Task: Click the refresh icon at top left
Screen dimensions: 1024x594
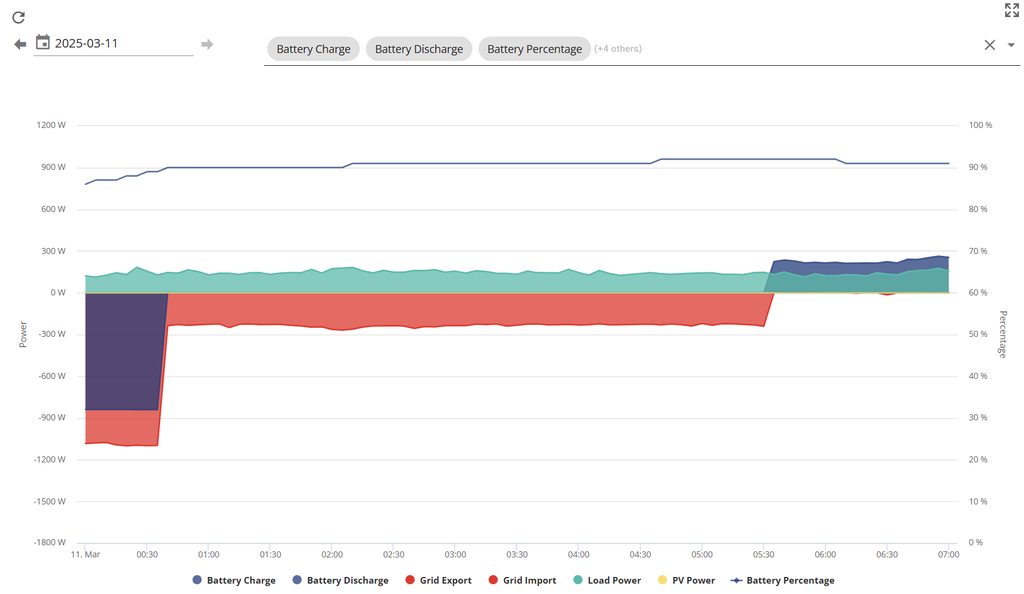Action: coord(18,17)
